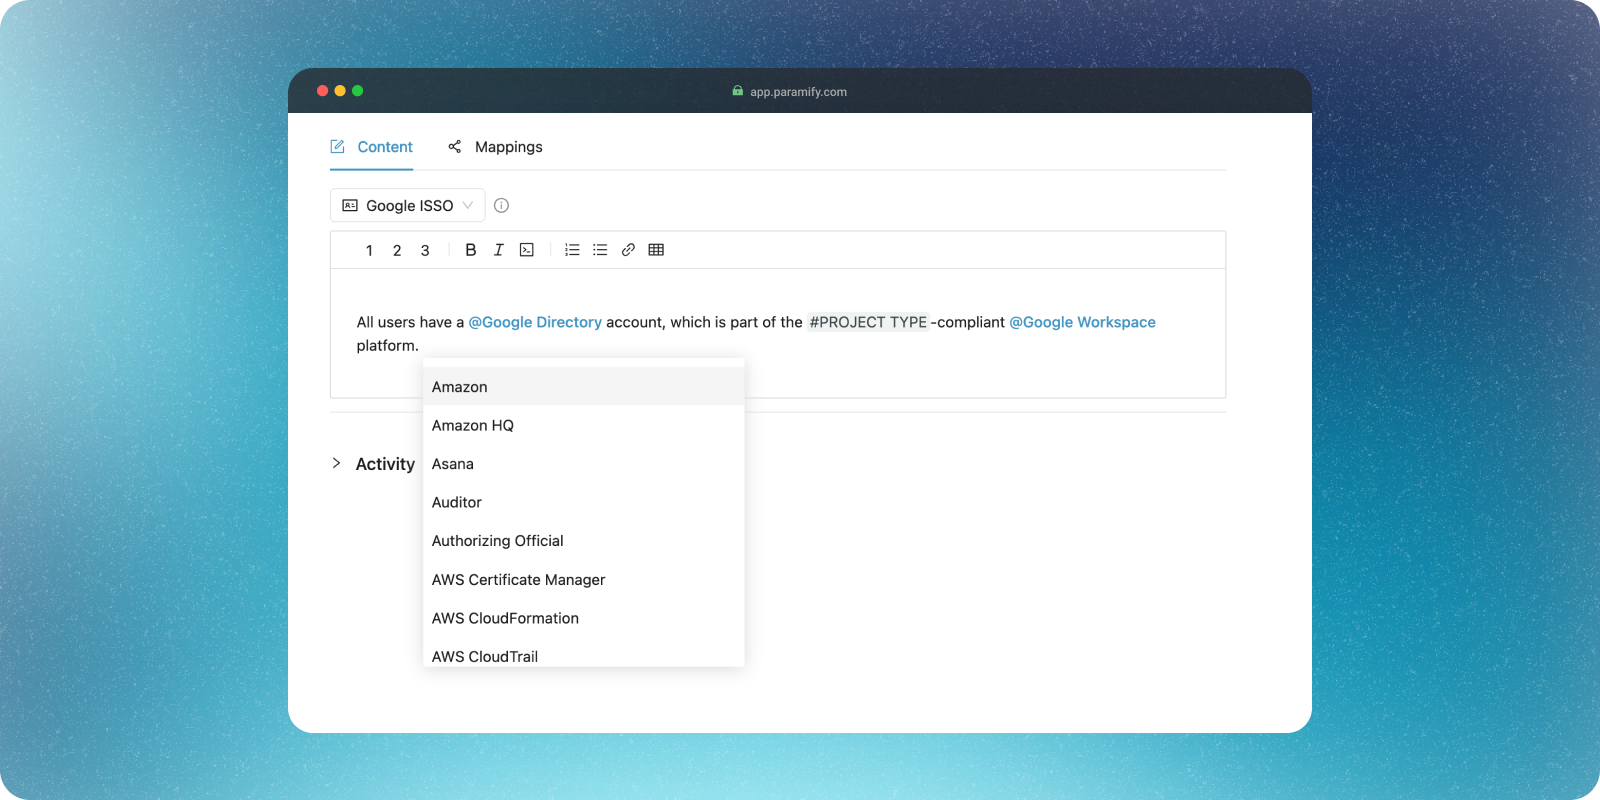This screenshot has height=800, width=1600.
Task: Expand the Activity section
Action: click(x=336, y=463)
